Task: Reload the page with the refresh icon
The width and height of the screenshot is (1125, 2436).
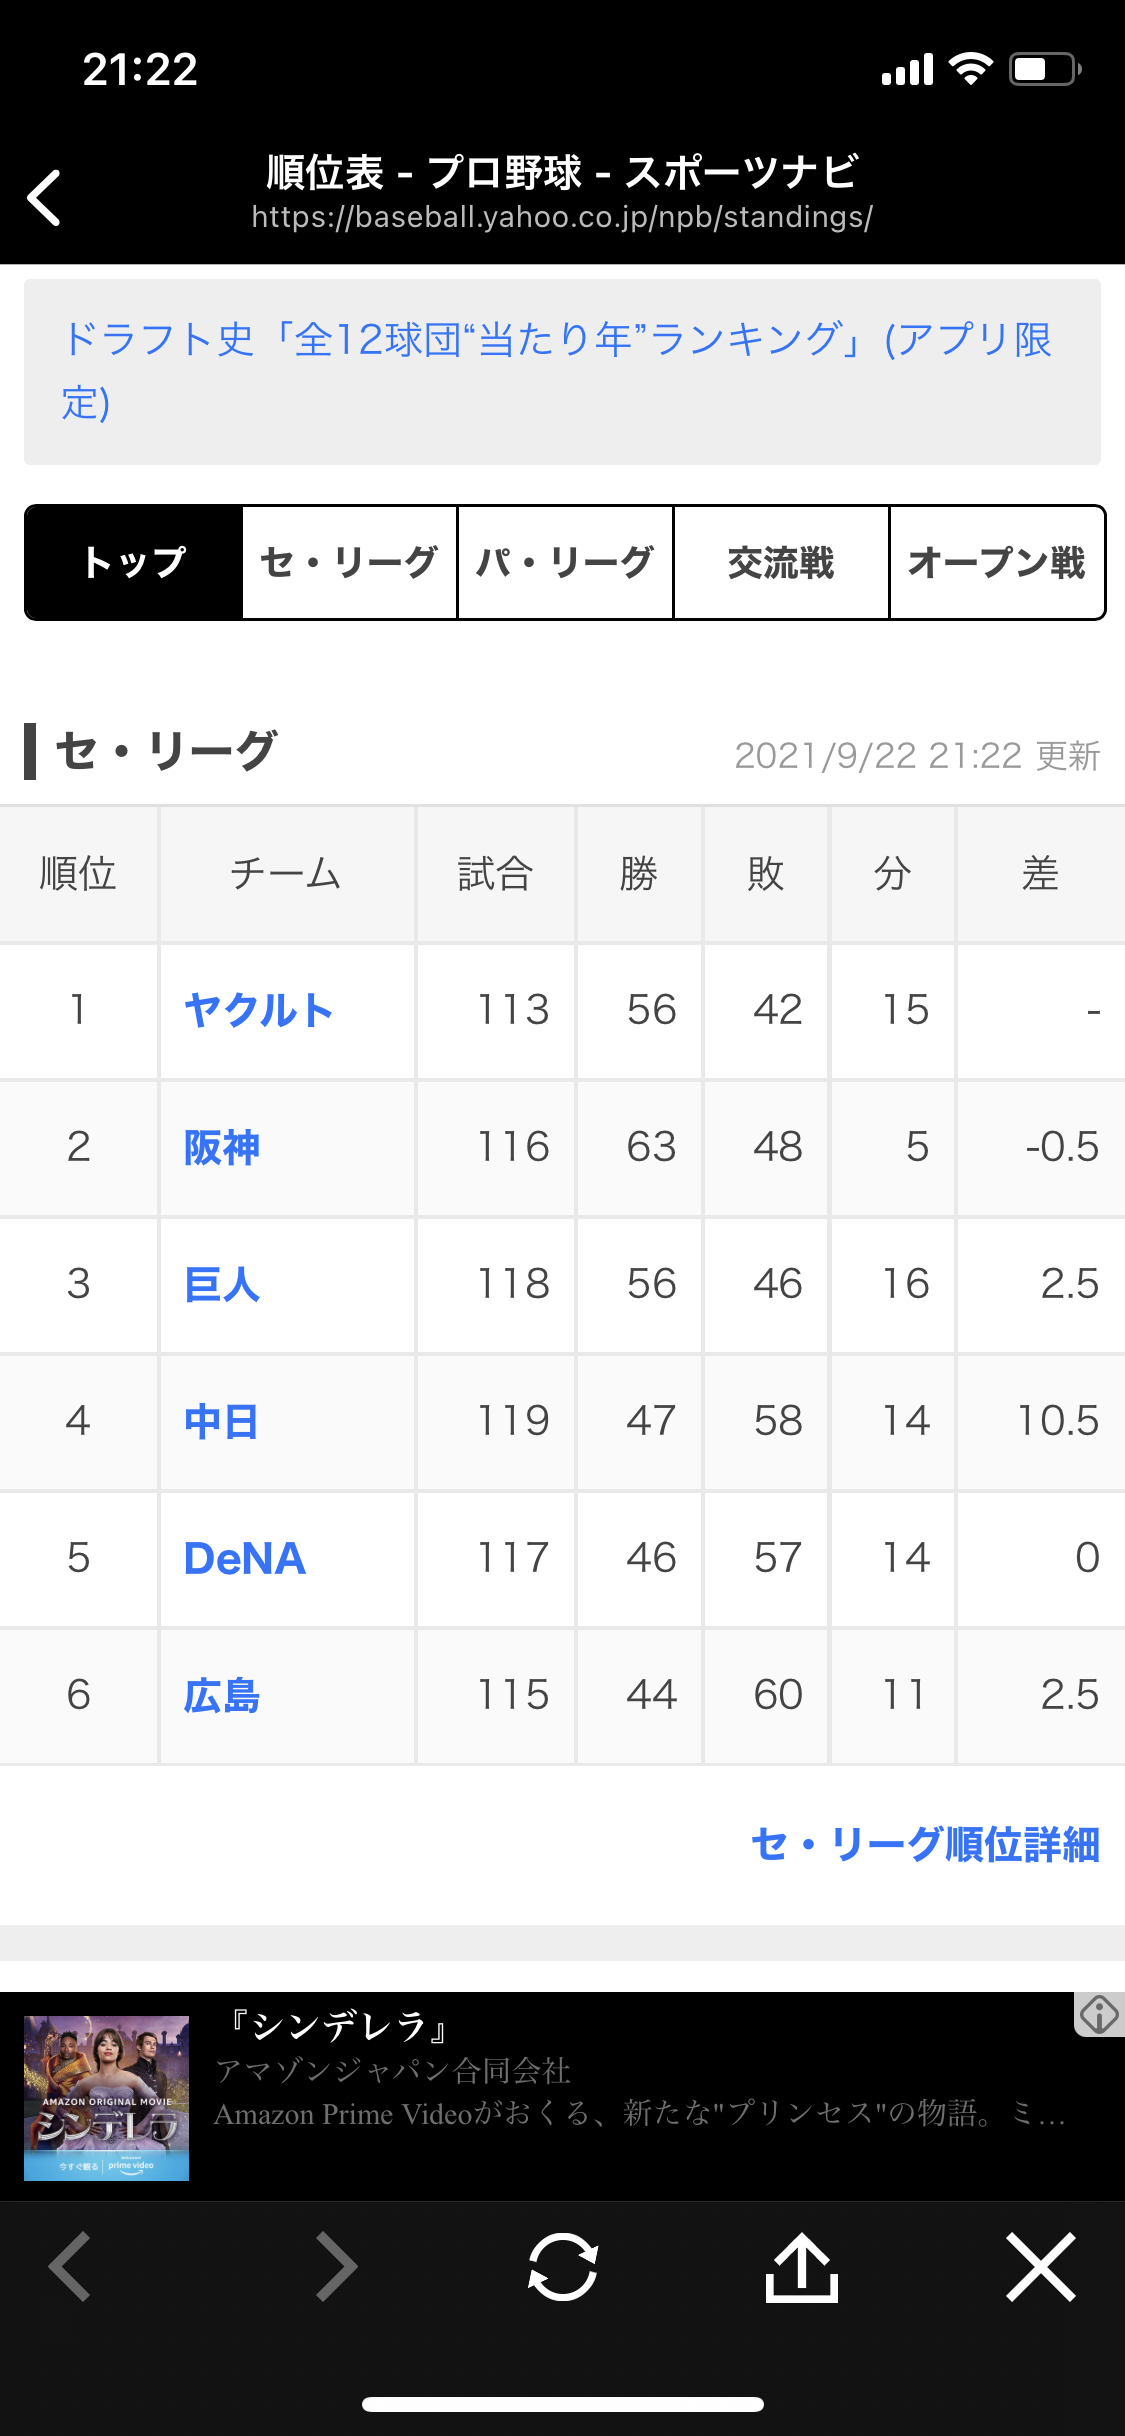Action: click(563, 2272)
